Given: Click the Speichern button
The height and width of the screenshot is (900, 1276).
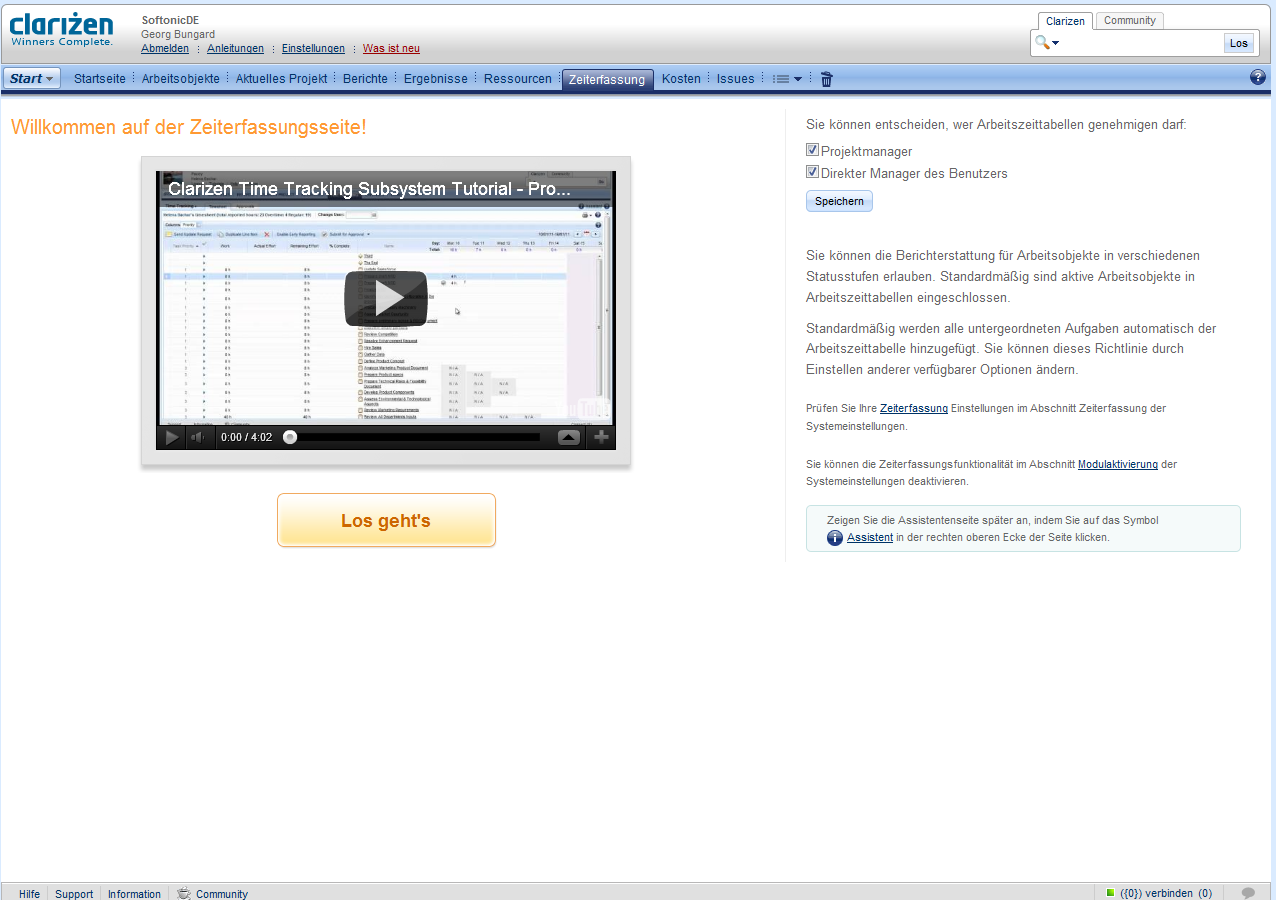Looking at the screenshot, I should (x=839, y=201).
